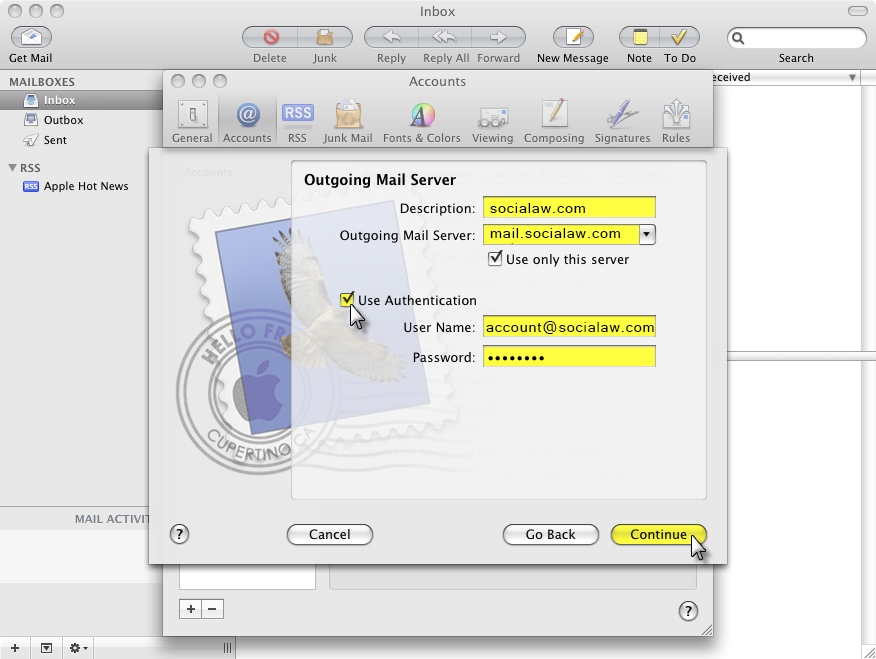Click the Junk toolbar button
876x659 pixels.
pos(325,37)
